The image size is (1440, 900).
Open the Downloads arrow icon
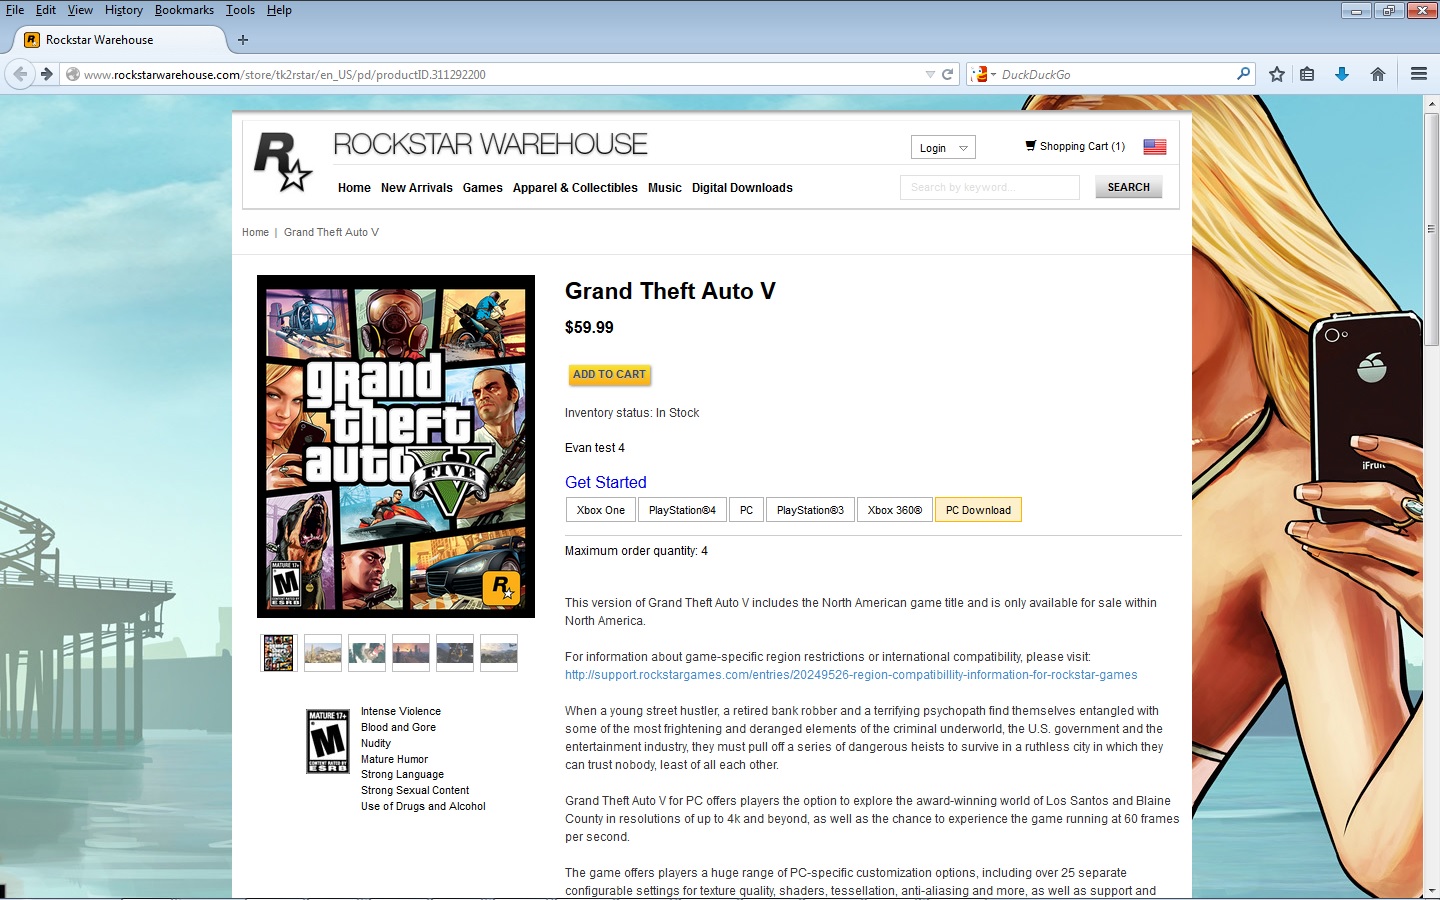(1342, 74)
